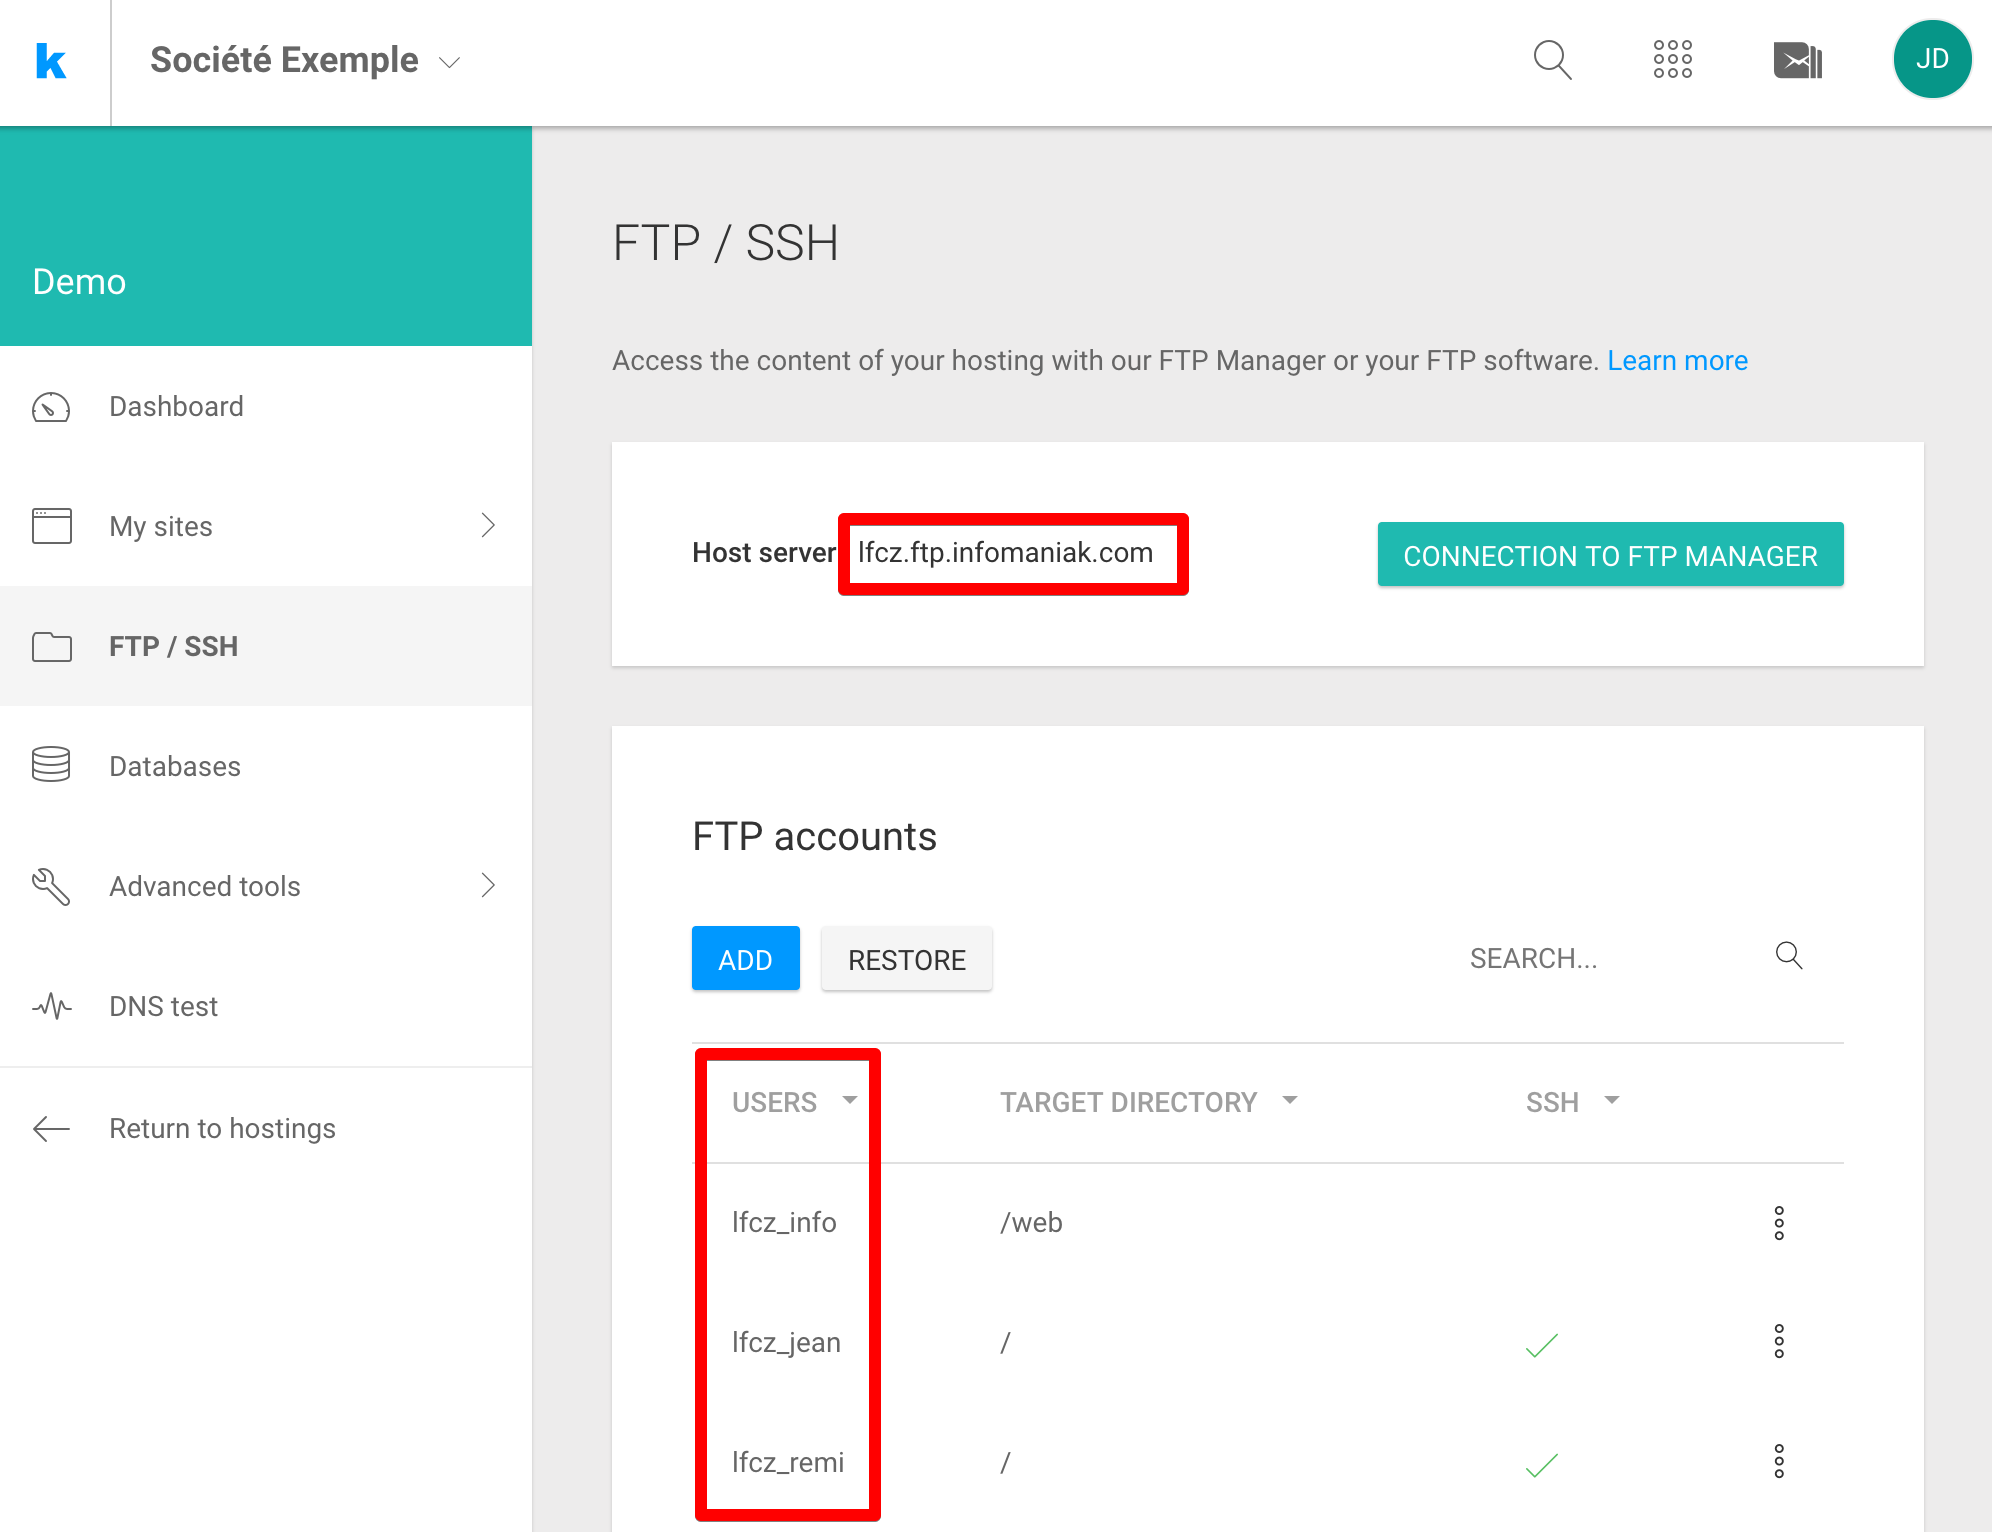Open the search magnifier in header
The height and width of the screenshot is (1532, 1992).
(x=1552, y=60)
